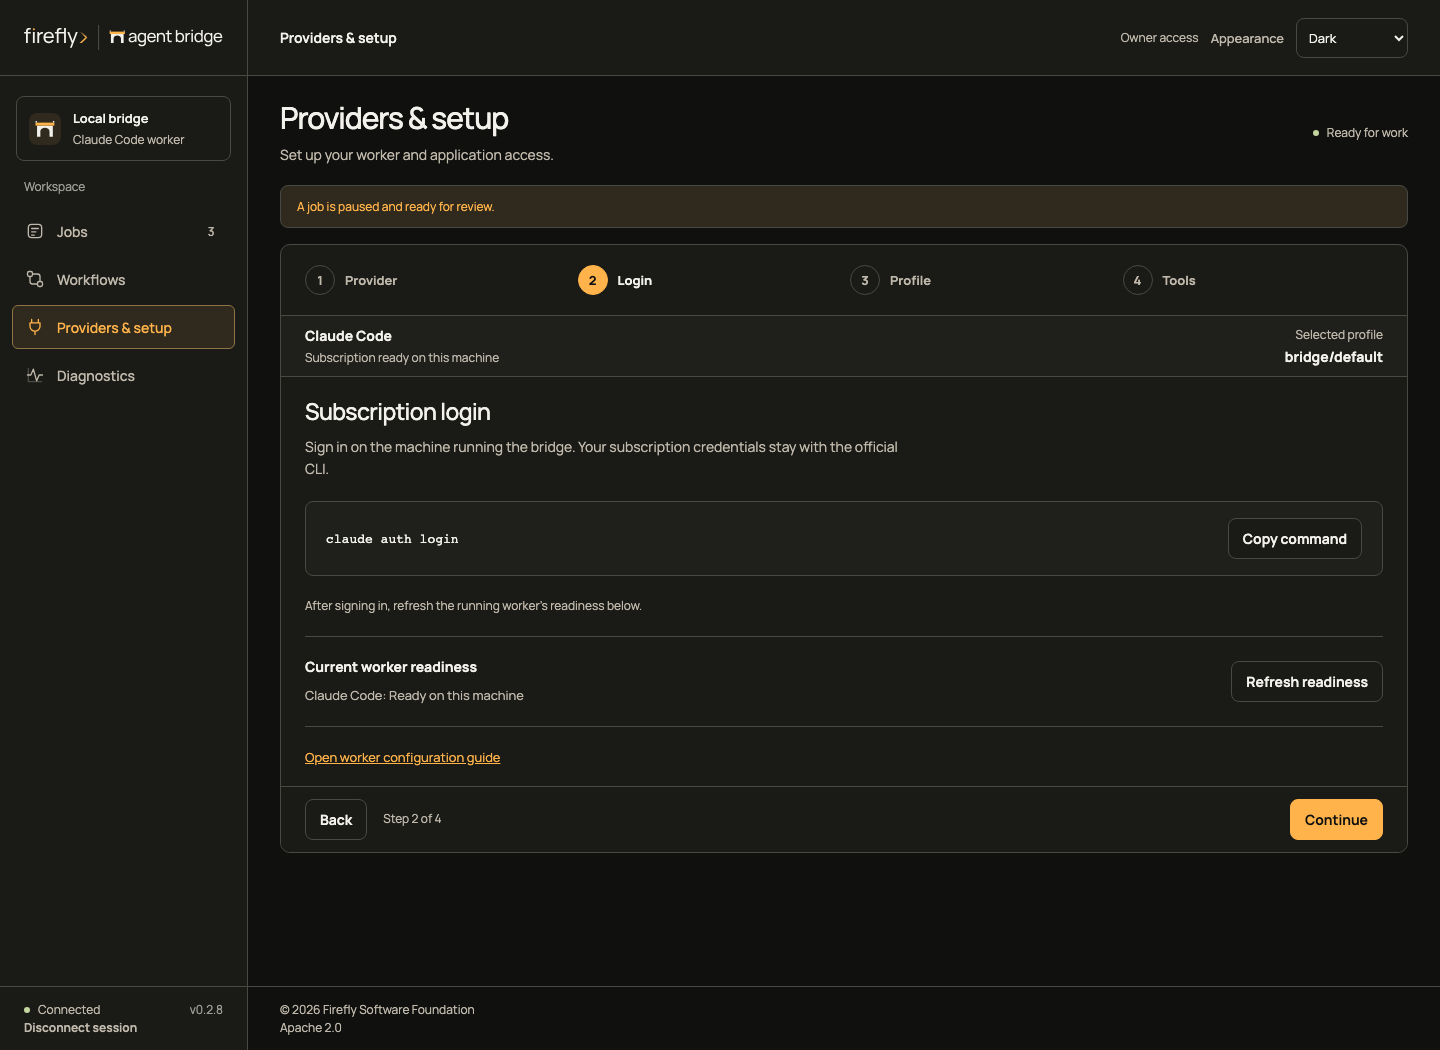The image size is (1440, 1050).
Task: Select Providers & setup in sidebar
Action: pos(123,327)
